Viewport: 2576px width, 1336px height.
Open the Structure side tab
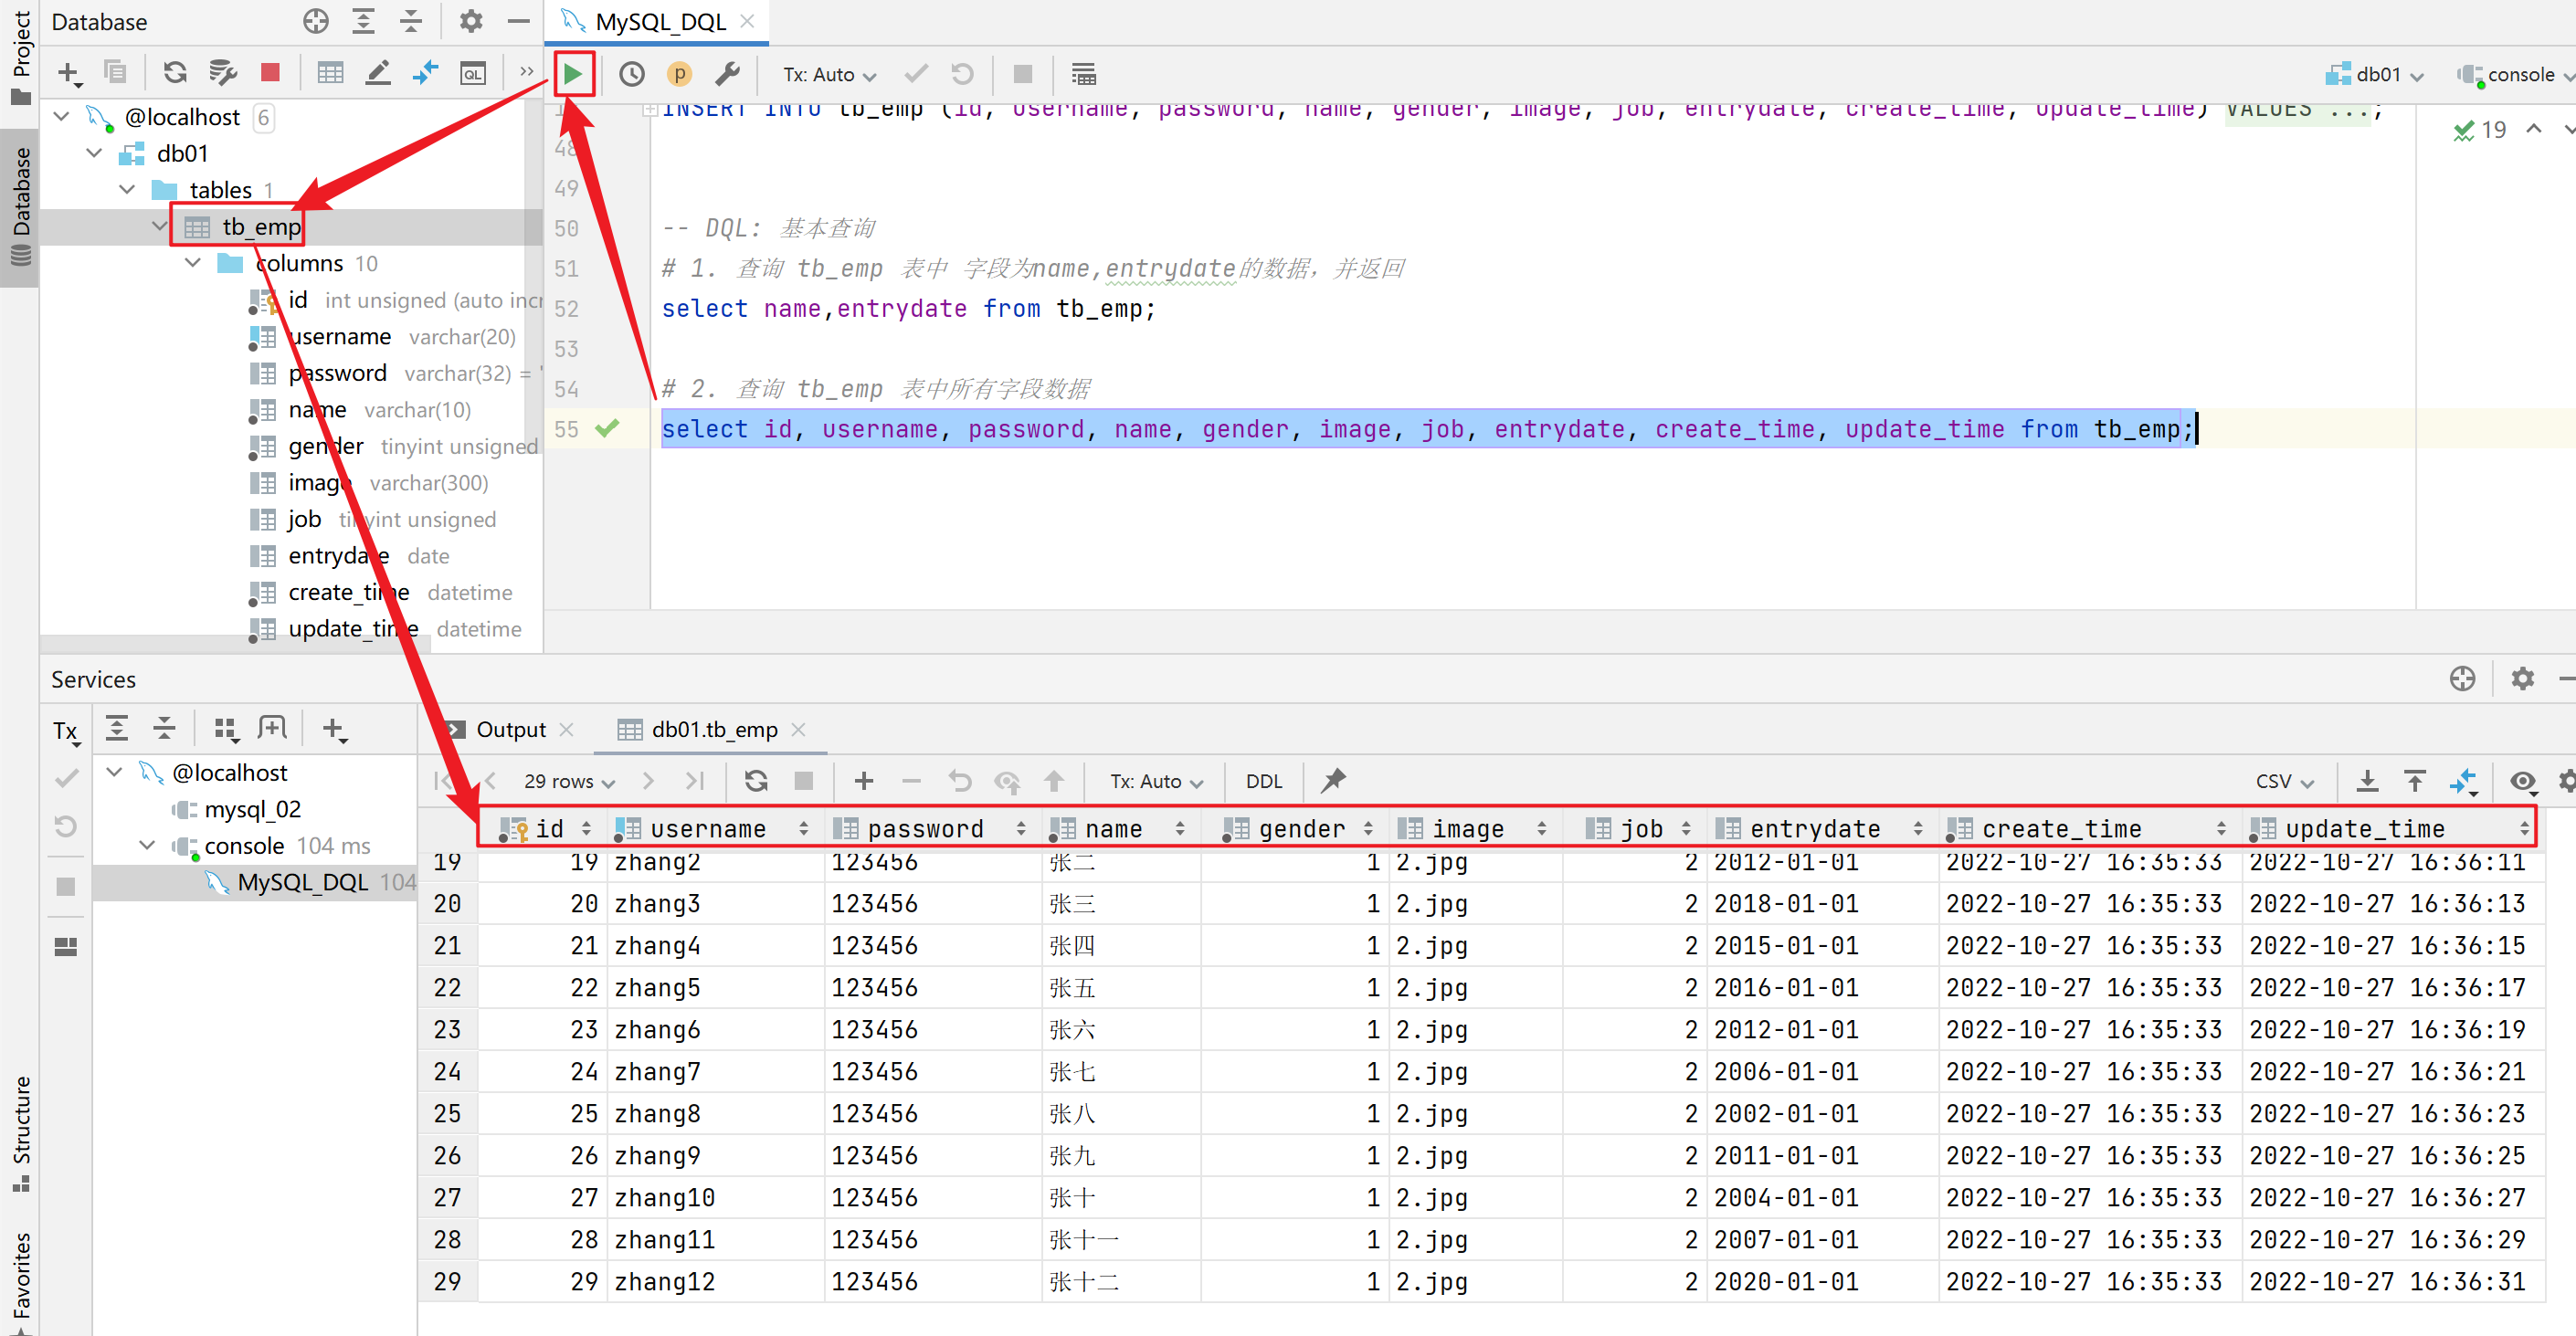(20, 1134)
